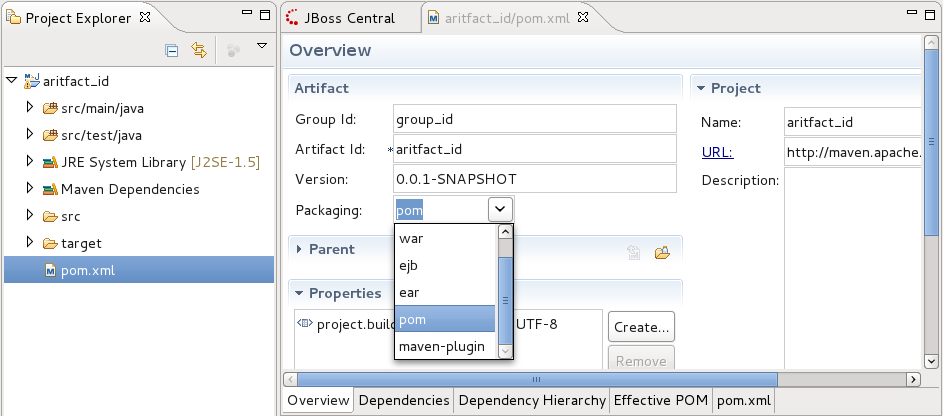This screenshot has width=943, height=416.
Task: Click the greyed focus task icon
Action: pos(233,51)
